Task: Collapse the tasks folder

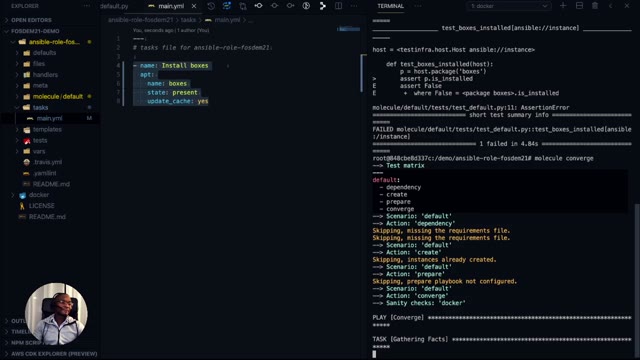Action: (x=17, y=107)
